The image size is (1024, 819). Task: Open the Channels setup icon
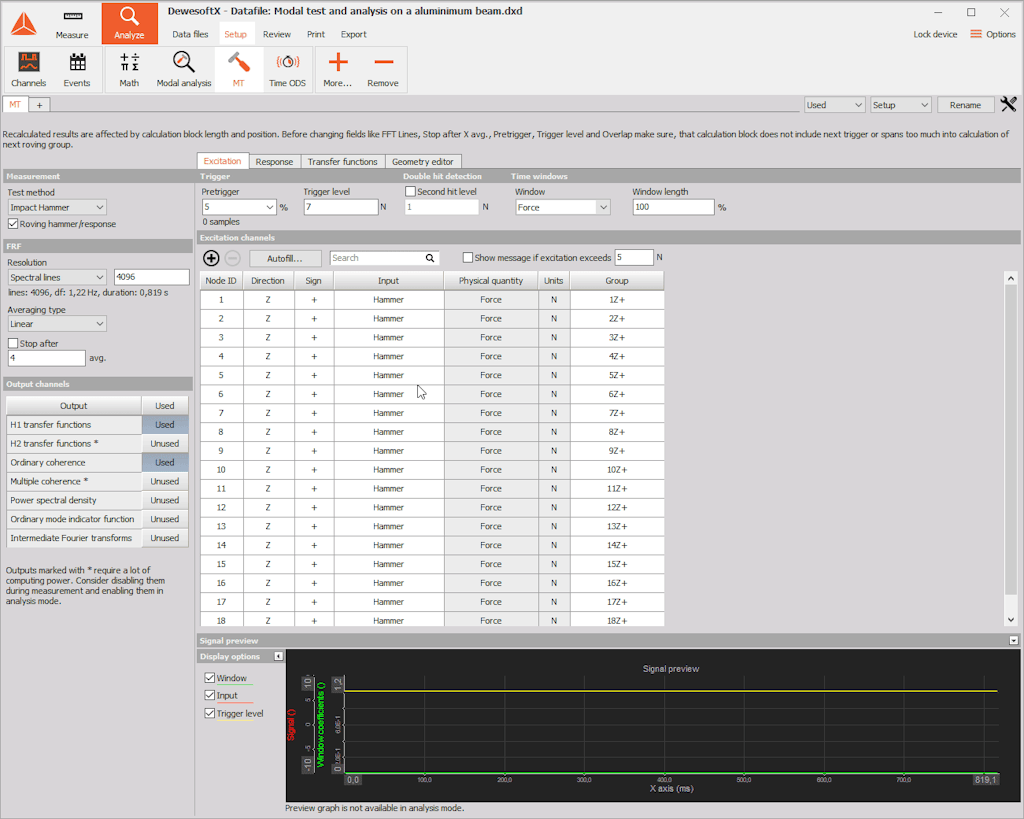(29, 69)
